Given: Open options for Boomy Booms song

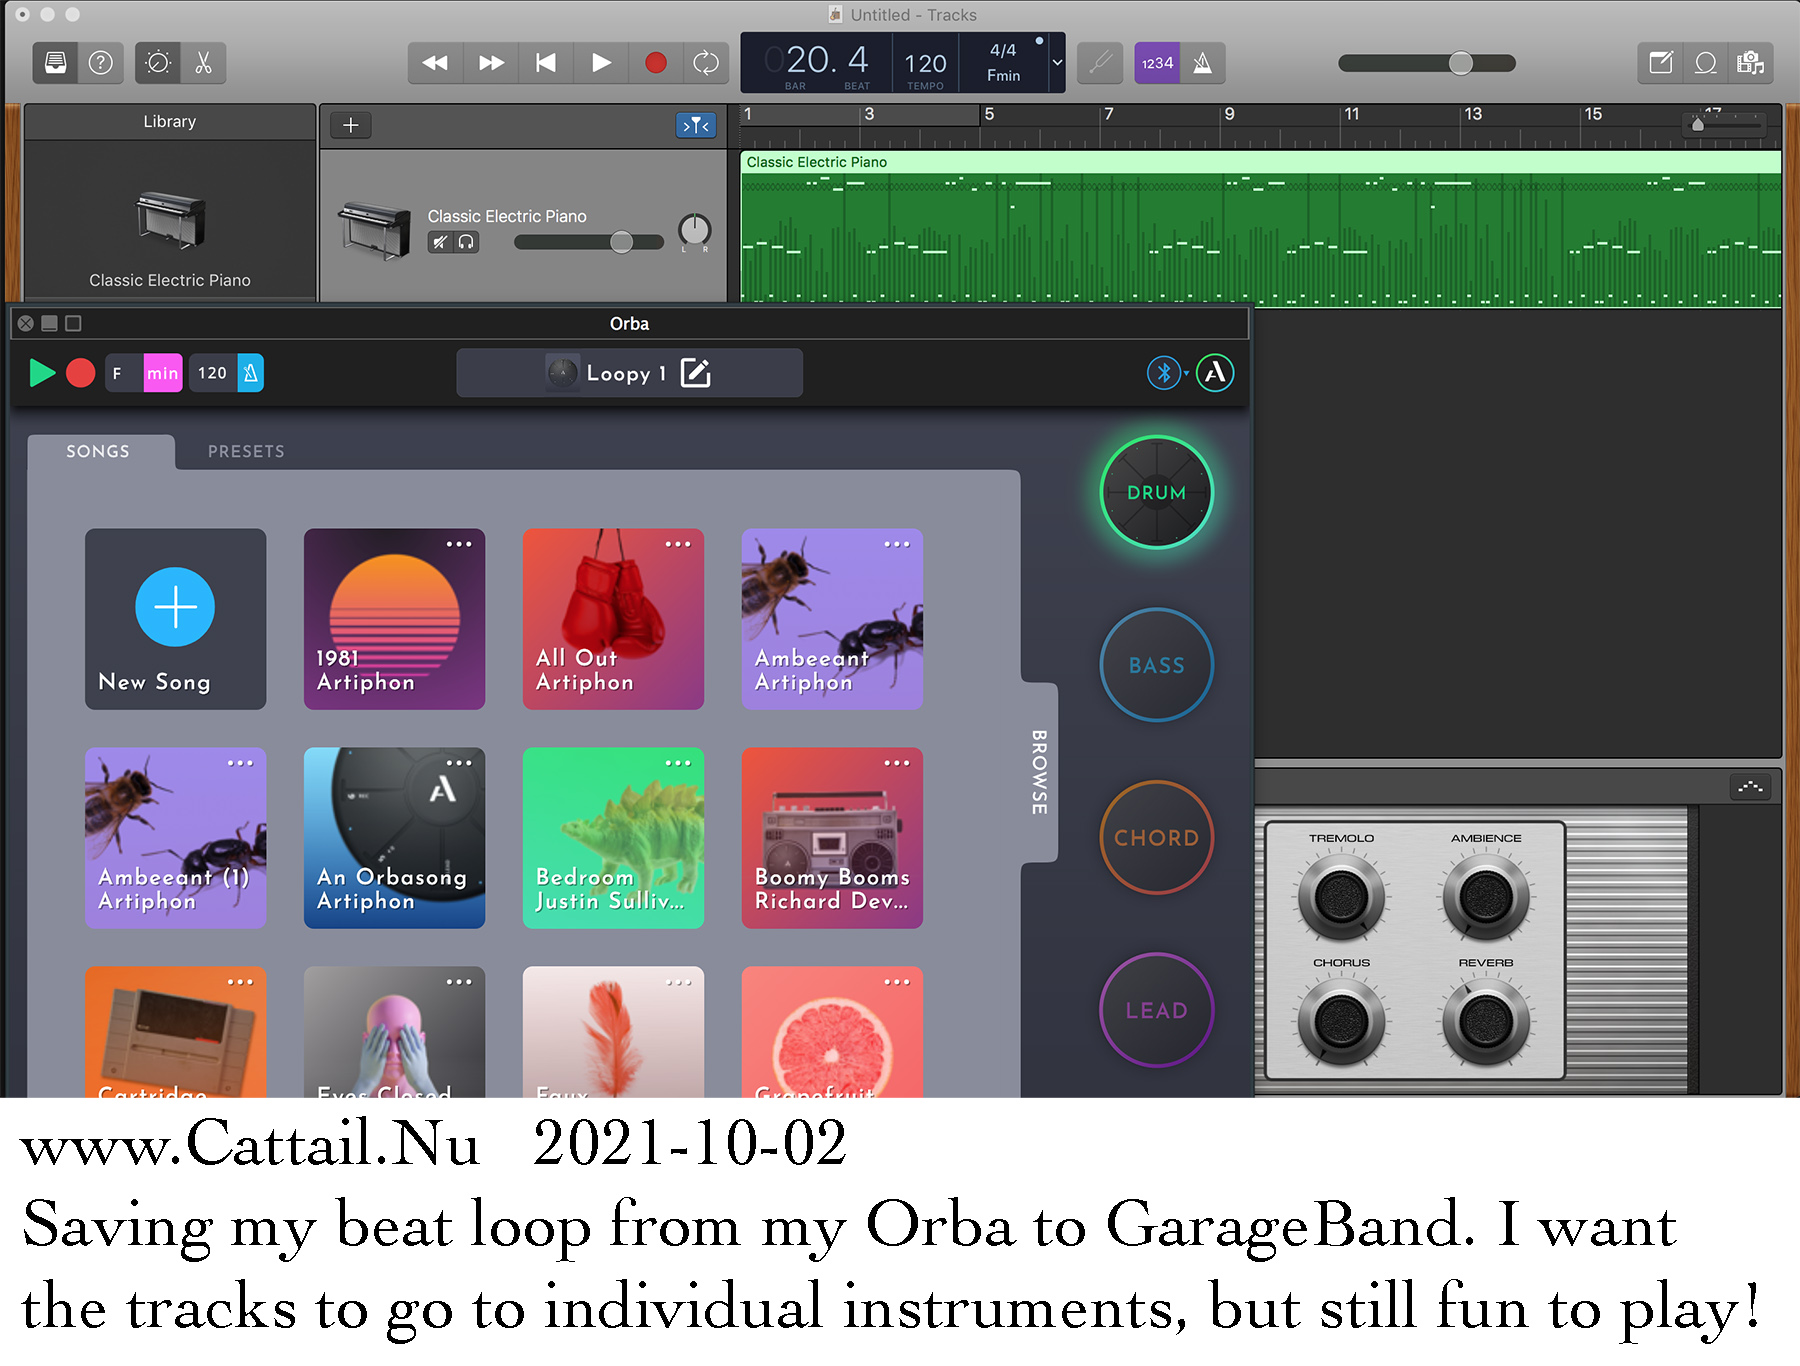Looking at the screenshot, I should (x=897, y=763).
